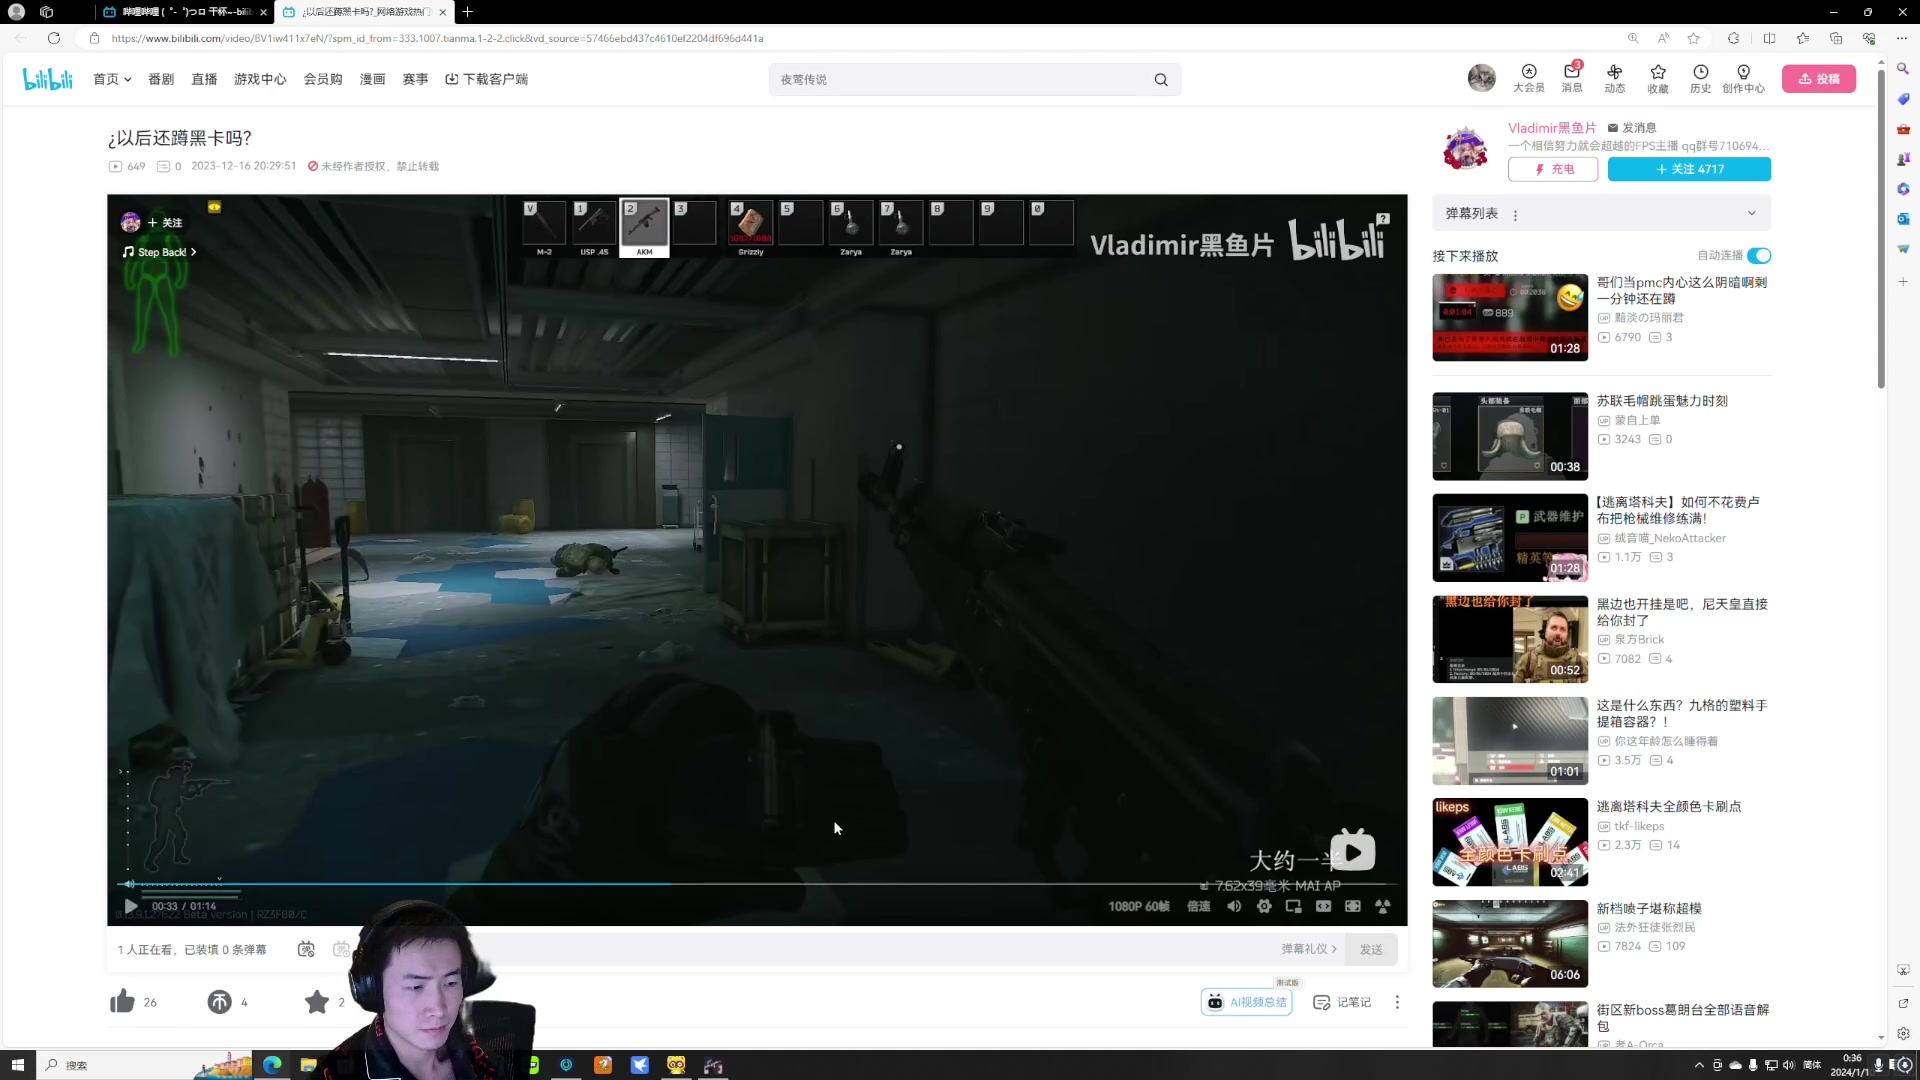This screenshot has width=1920, height=1080.
Task: Click 发送 send danmaku button
Action: coord(1371,949)
